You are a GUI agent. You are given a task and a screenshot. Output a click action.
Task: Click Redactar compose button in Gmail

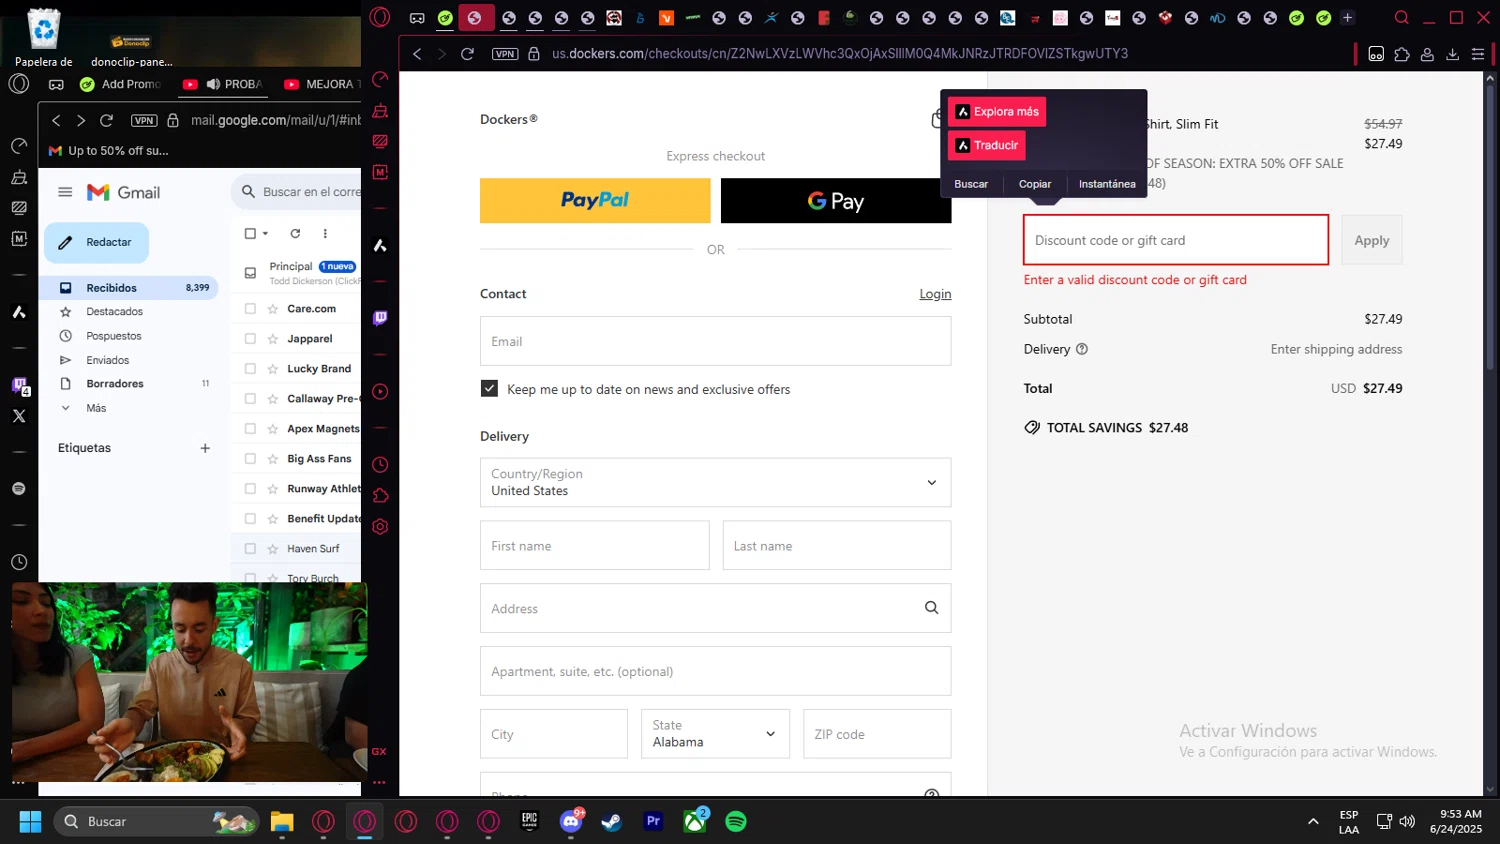96,242
